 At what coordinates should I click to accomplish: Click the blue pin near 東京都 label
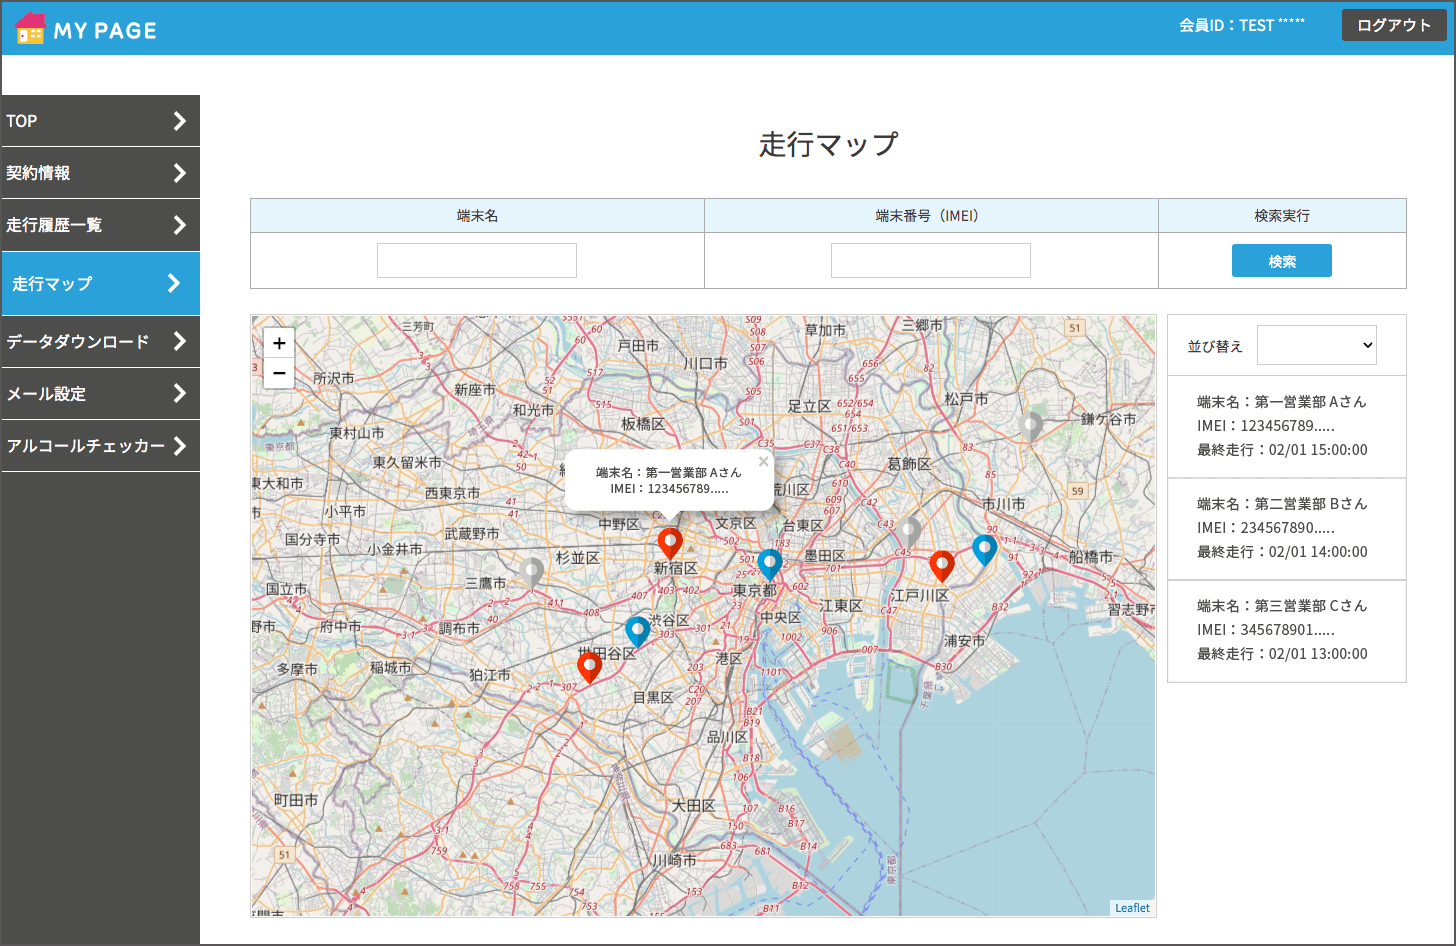point(769,563)
